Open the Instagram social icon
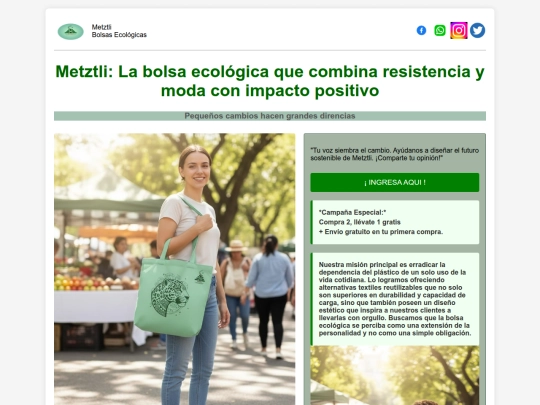 click(x=459, y=30)
